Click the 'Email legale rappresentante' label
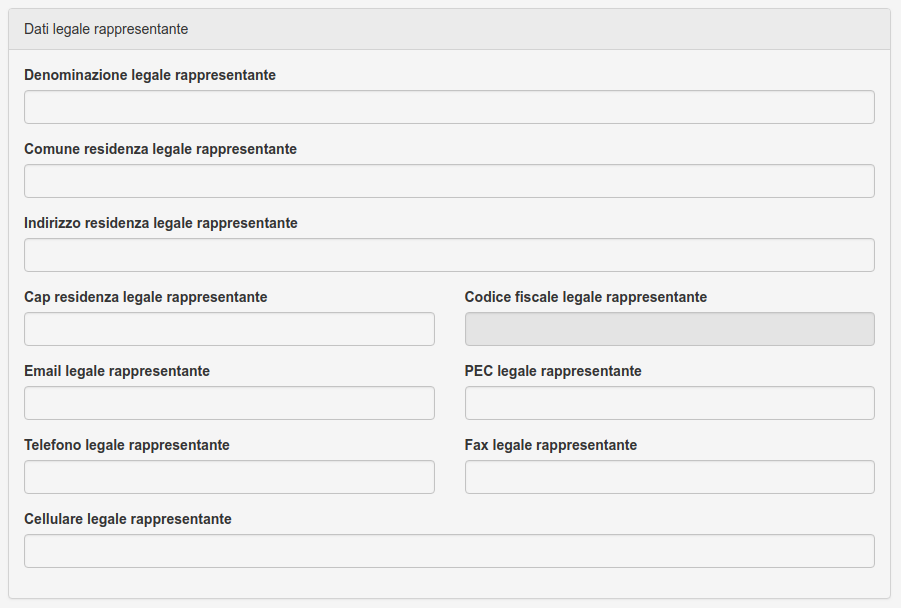 (x=117, y=371)
